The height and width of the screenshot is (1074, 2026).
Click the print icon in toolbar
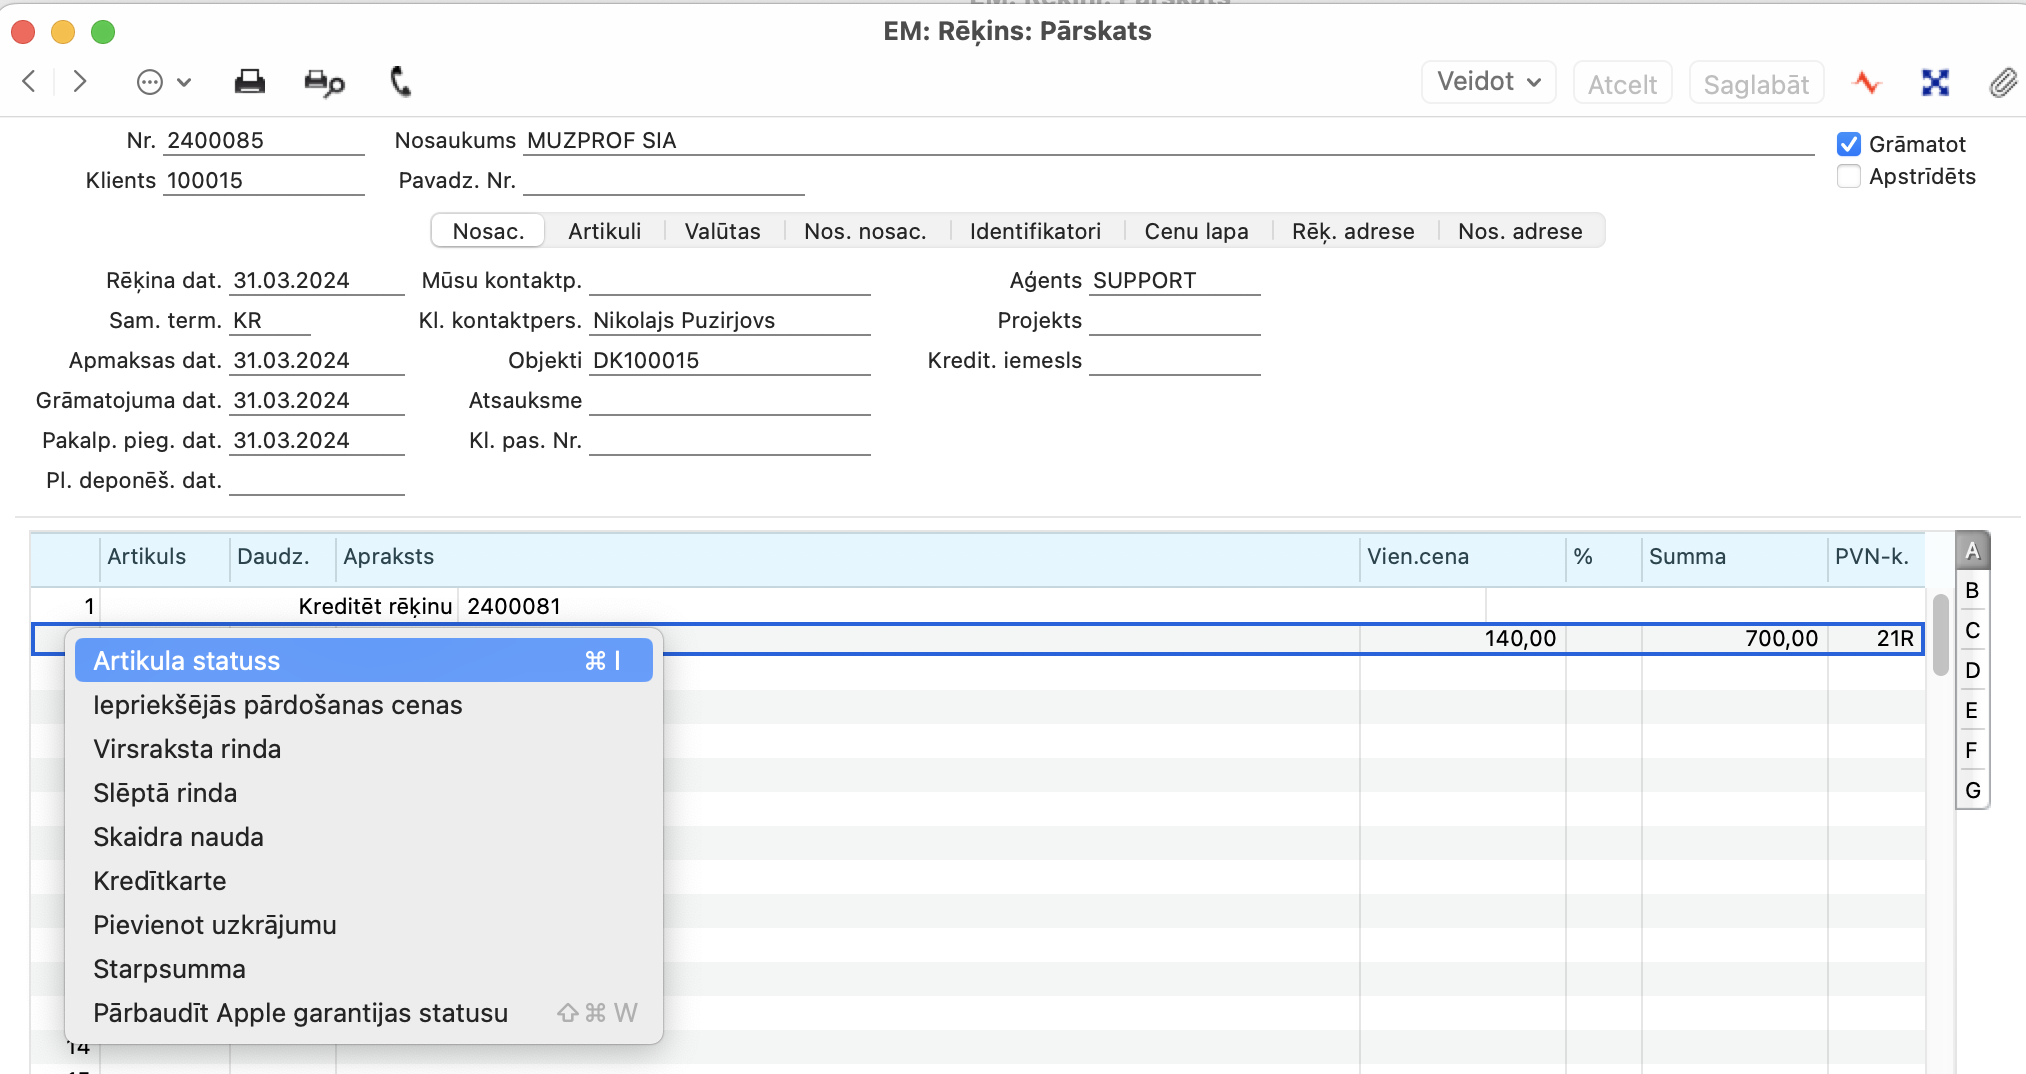(249, 82)
